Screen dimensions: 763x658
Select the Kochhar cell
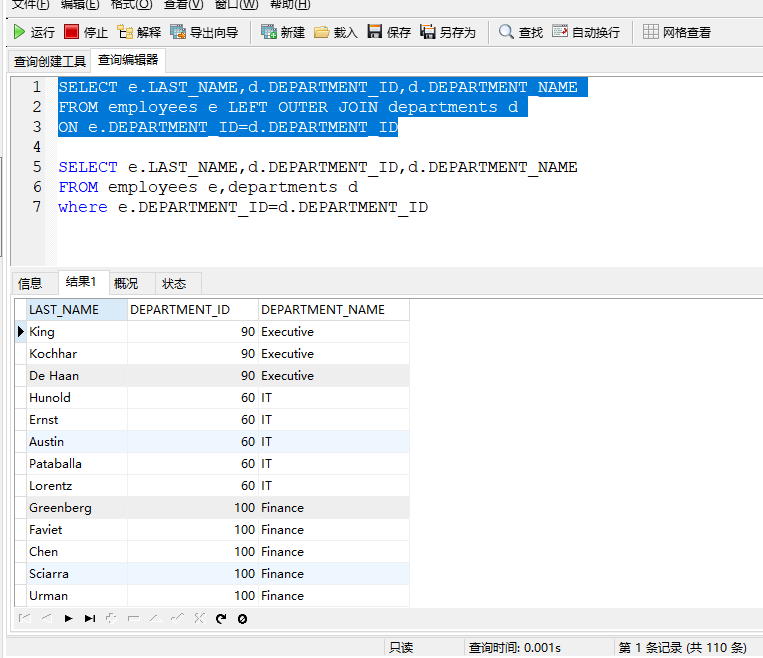coord(77,354)
